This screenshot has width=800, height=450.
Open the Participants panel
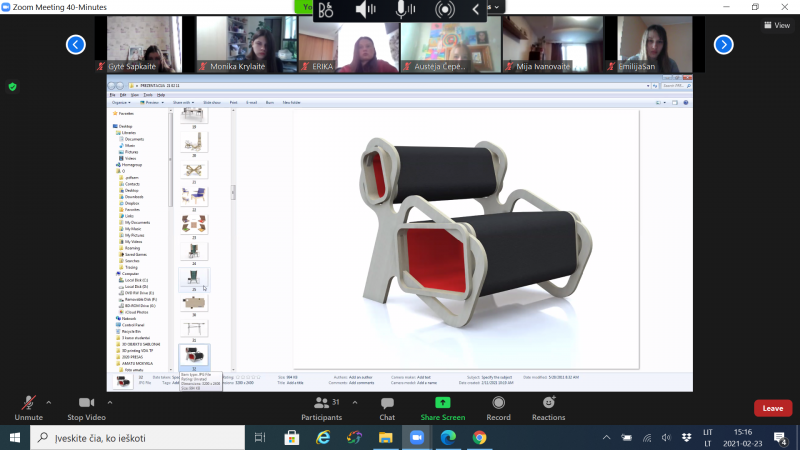tap(321, 409)
